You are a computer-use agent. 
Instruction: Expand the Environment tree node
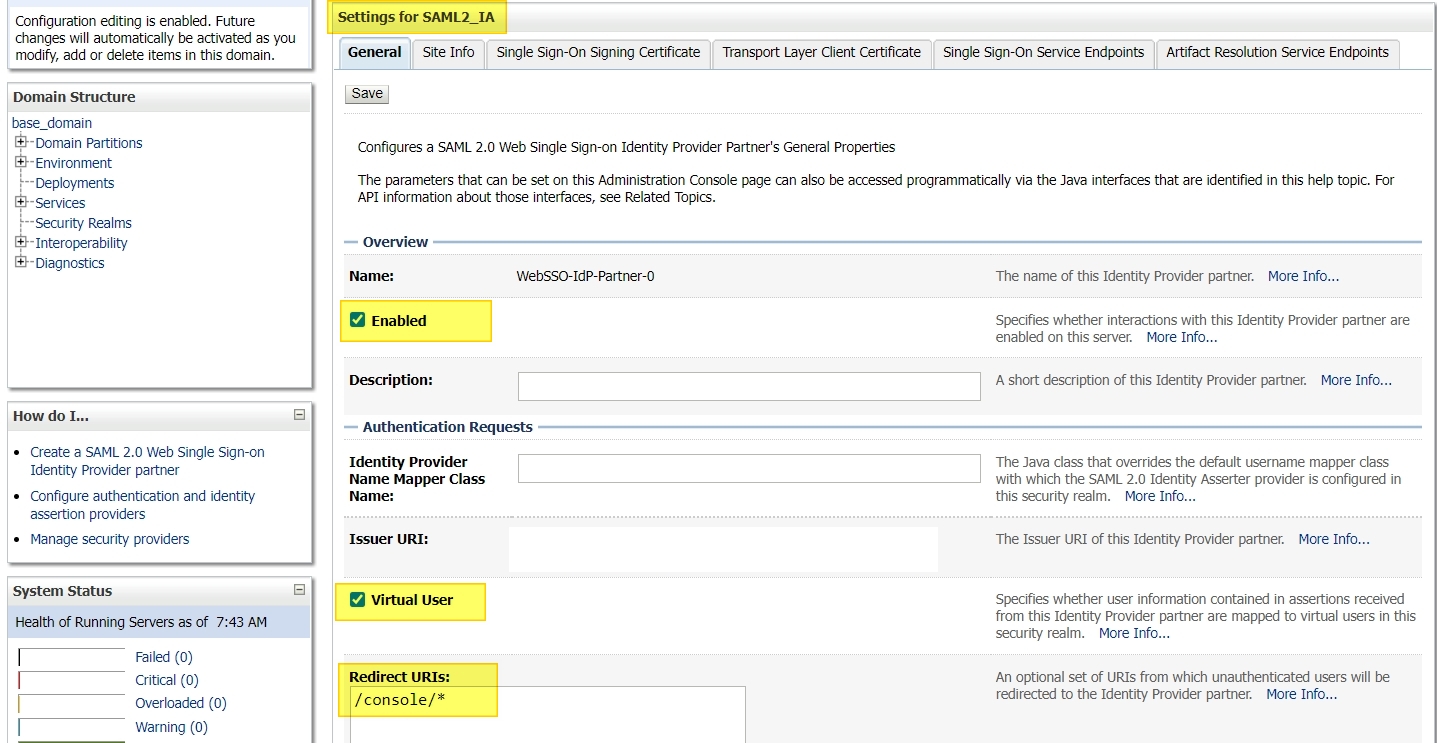coord(21,162)
